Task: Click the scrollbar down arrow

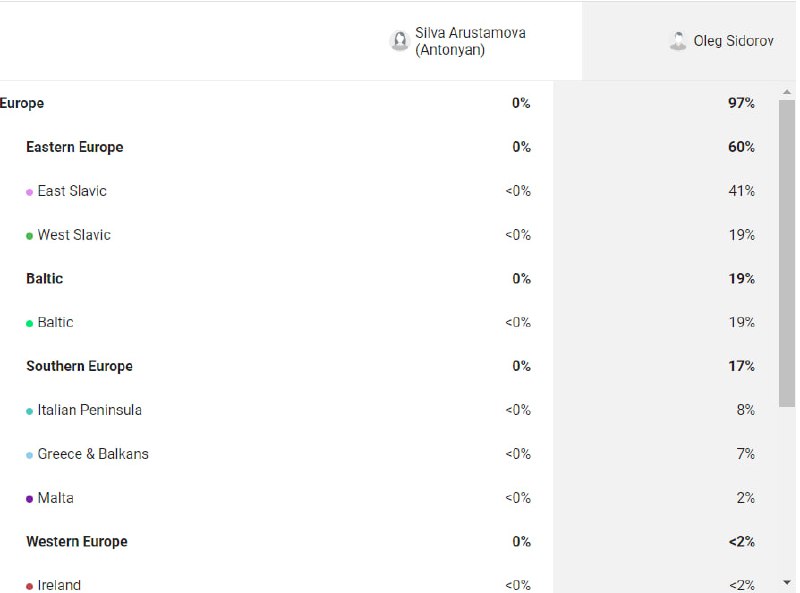Action: (x=787, y=582)
